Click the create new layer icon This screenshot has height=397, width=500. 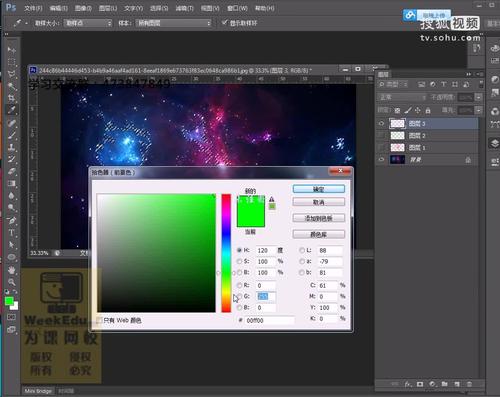[457, 384]
